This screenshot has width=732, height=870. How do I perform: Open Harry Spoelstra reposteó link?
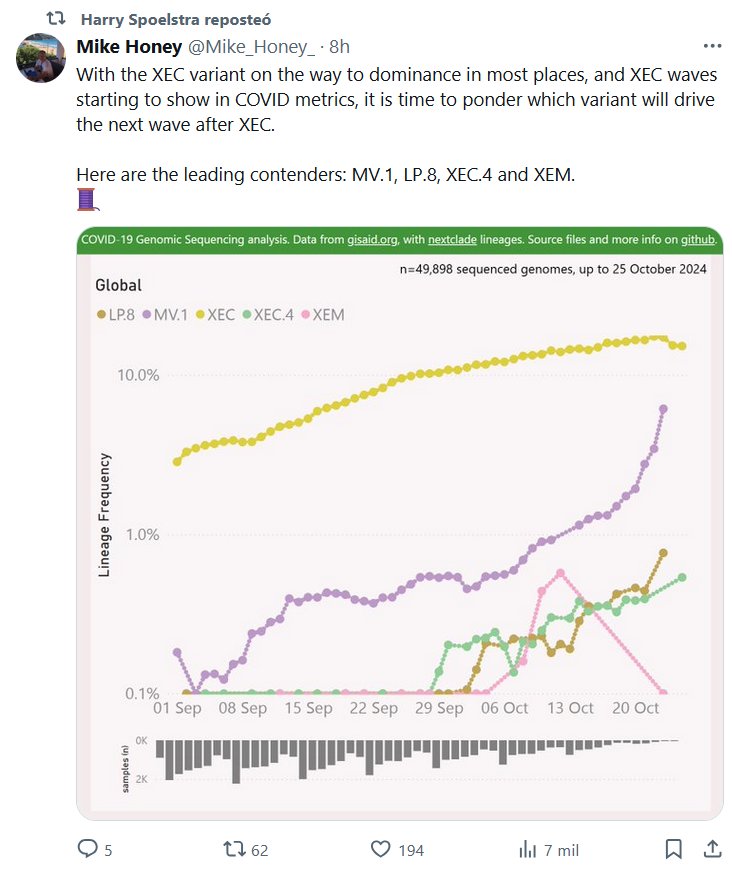click(175, 19)
